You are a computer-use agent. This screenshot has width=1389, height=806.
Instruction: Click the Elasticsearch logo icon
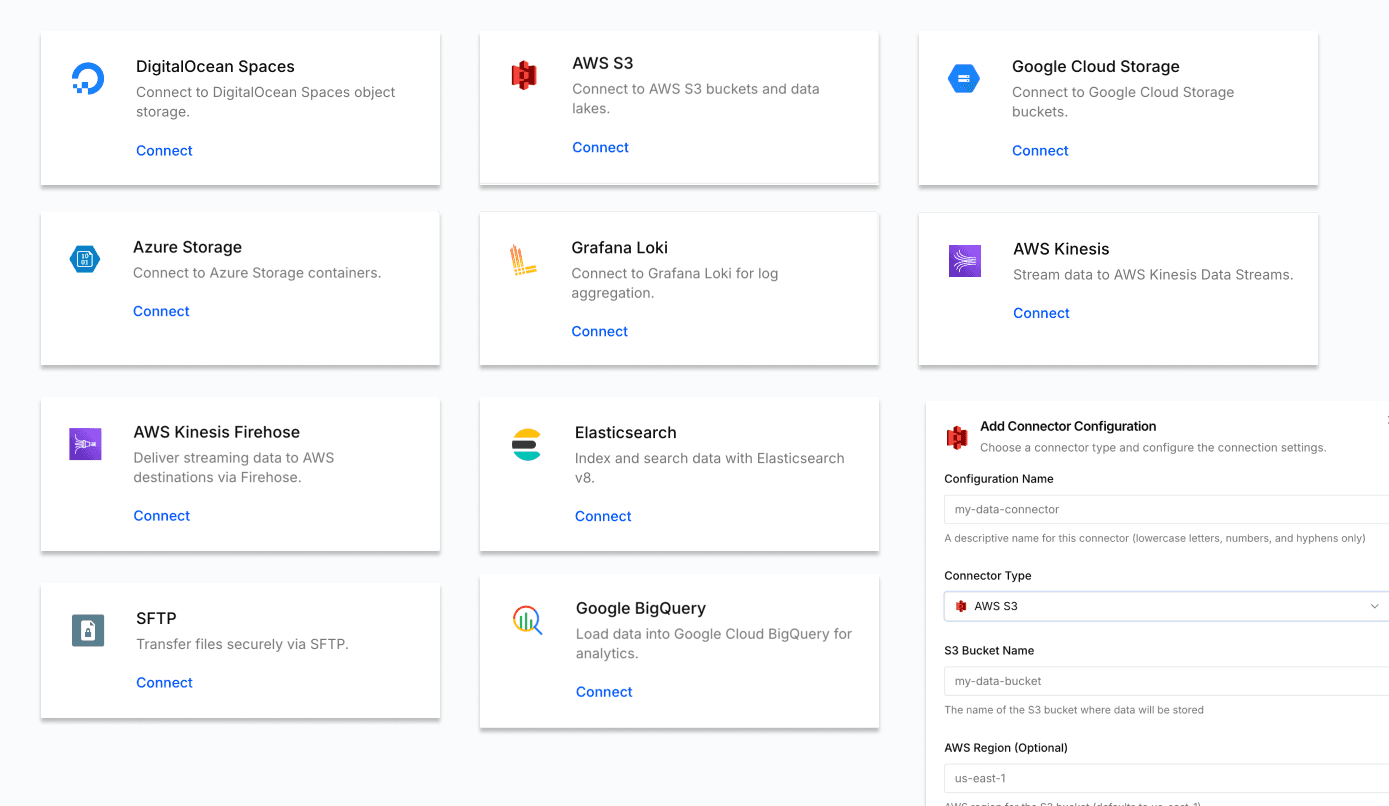click(x=526, y=444)
